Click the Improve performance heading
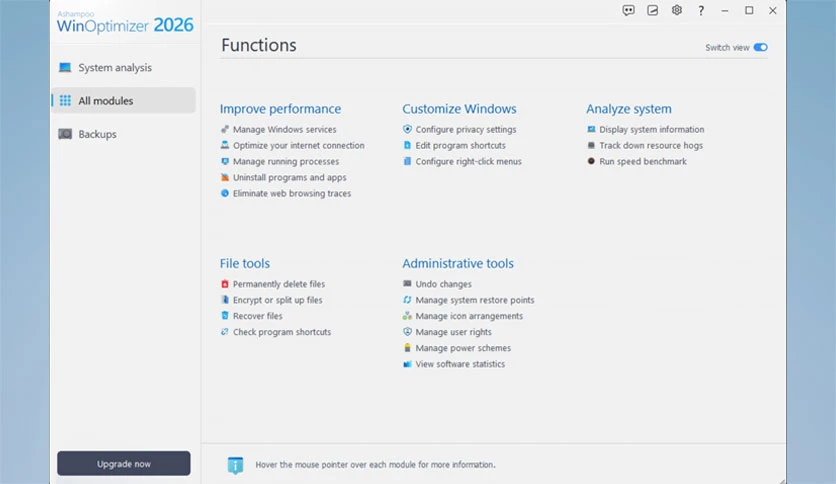Image resolution: width=836 pixels, height=484 pixels. (x=280, y=109)
